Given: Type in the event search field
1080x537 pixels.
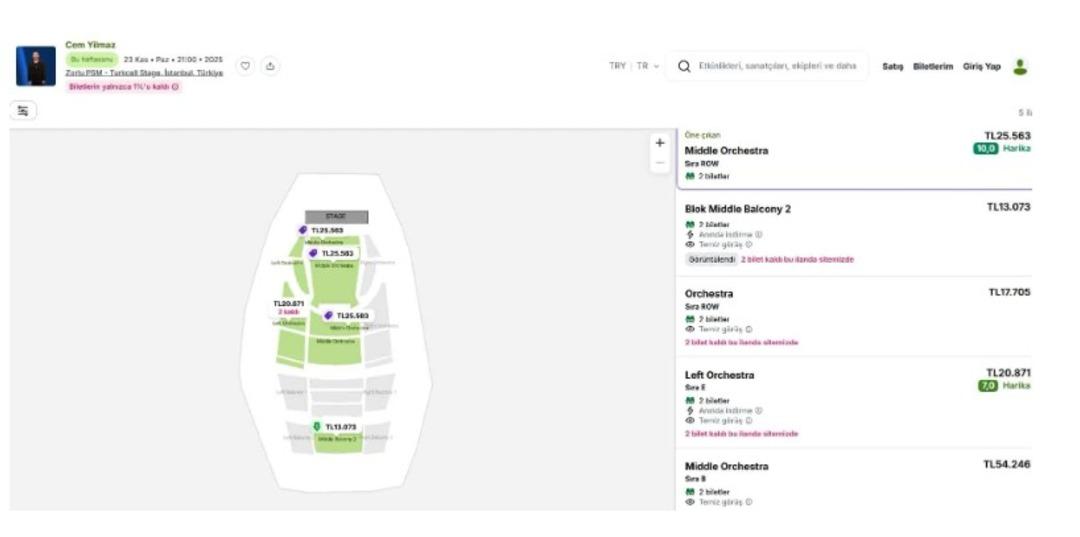Looking at the screenshot, I should pos(777,66).
